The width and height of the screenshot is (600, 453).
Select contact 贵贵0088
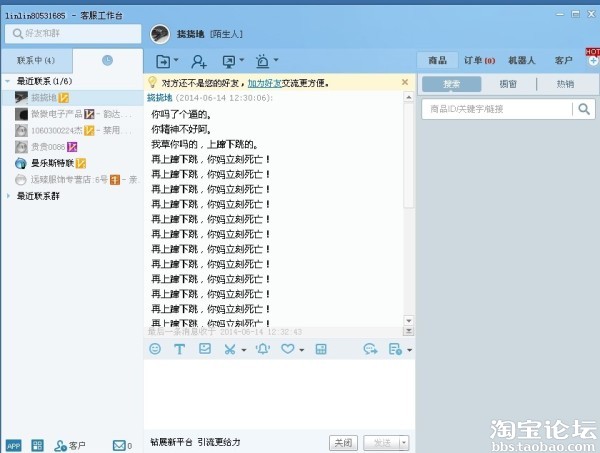(x=72, y=147)
